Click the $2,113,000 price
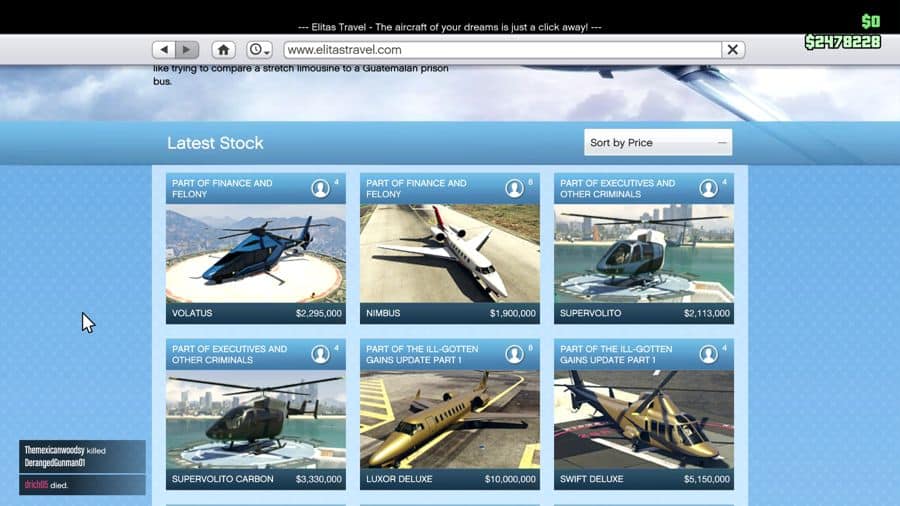This screenshot has height=506, width=900. point(707,313)
